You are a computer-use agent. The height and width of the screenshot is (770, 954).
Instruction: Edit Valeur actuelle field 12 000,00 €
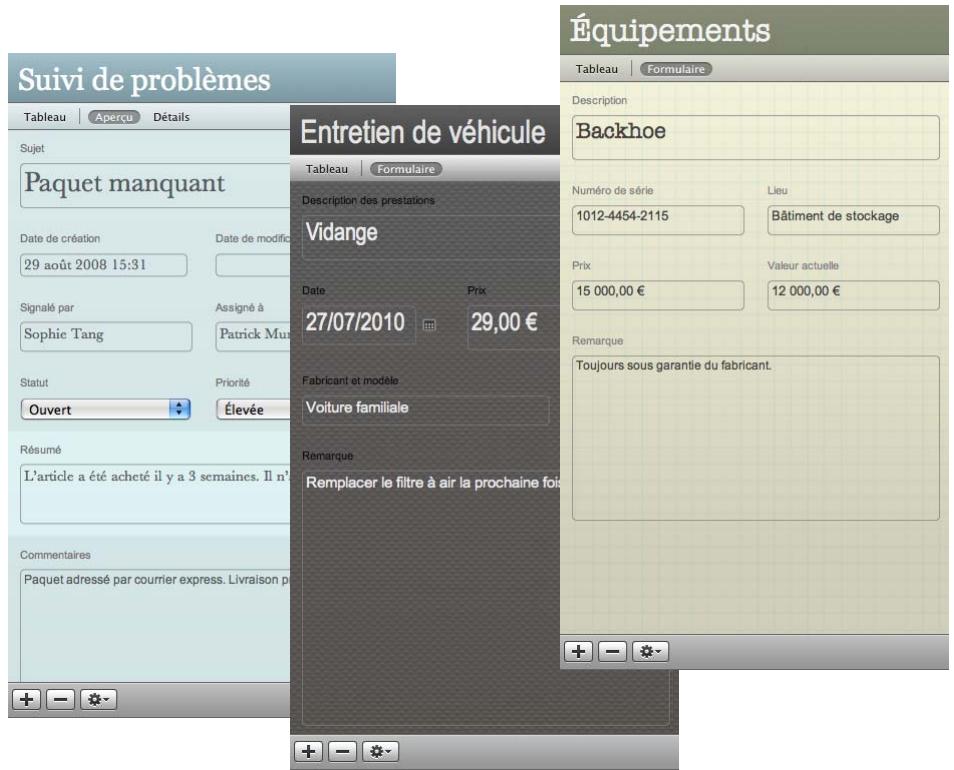[854, 295]
